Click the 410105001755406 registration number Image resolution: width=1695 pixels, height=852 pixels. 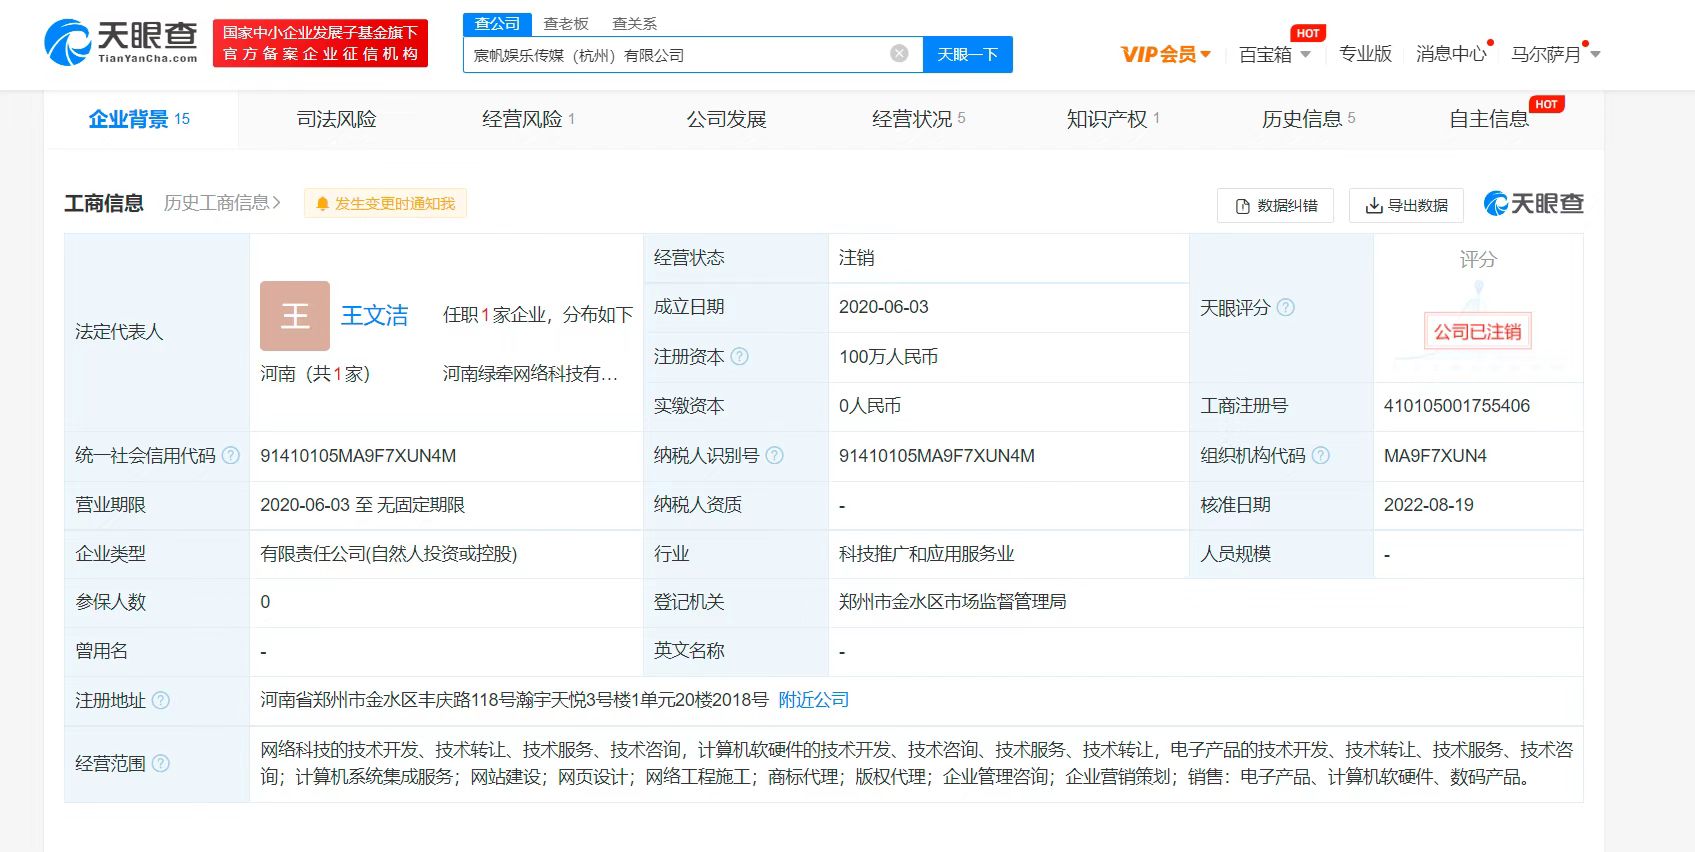click(x=1457, y=406)
